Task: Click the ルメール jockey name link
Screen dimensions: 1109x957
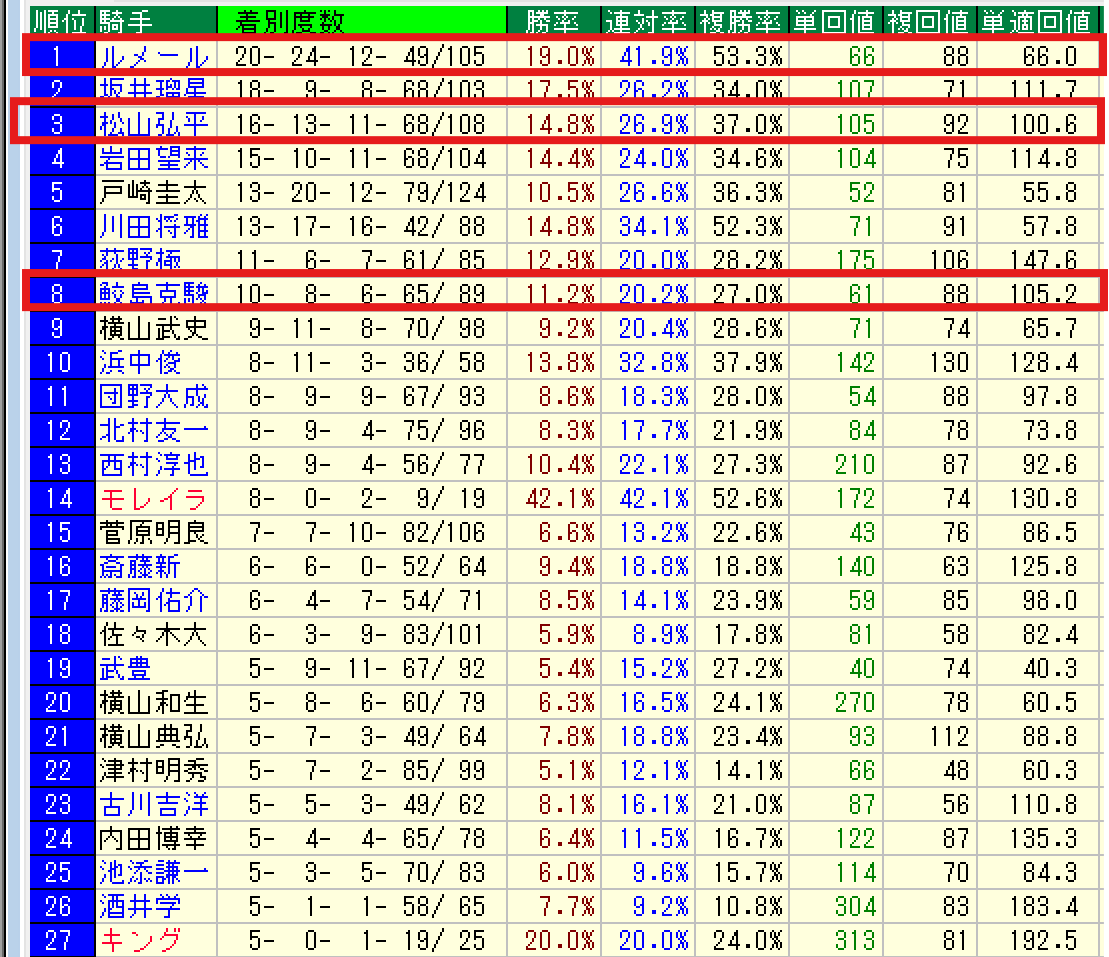Action: pos(154,57)
